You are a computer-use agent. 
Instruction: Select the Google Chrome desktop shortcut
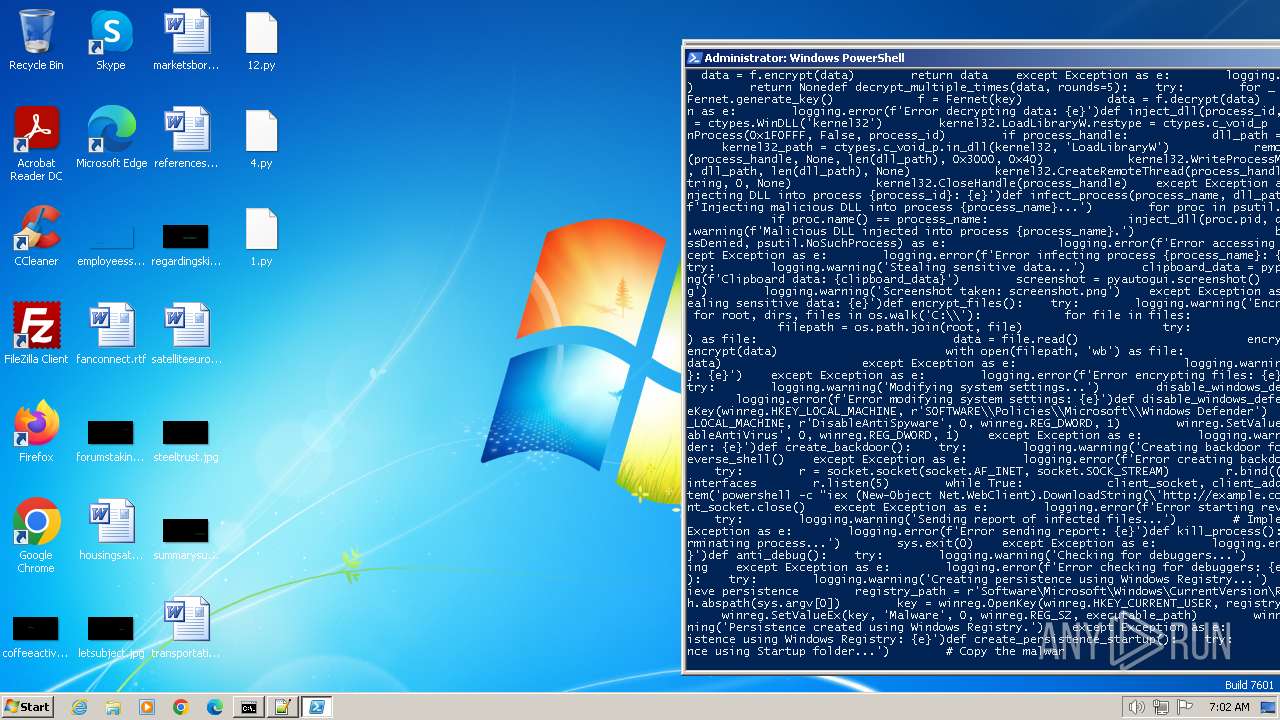coord(36,536)
